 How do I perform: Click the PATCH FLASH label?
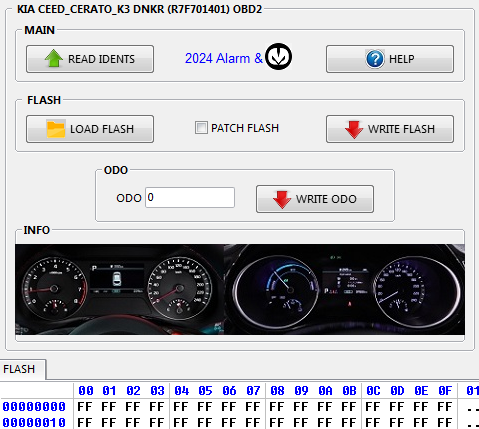pyautogui.click(x=245, y=128)
